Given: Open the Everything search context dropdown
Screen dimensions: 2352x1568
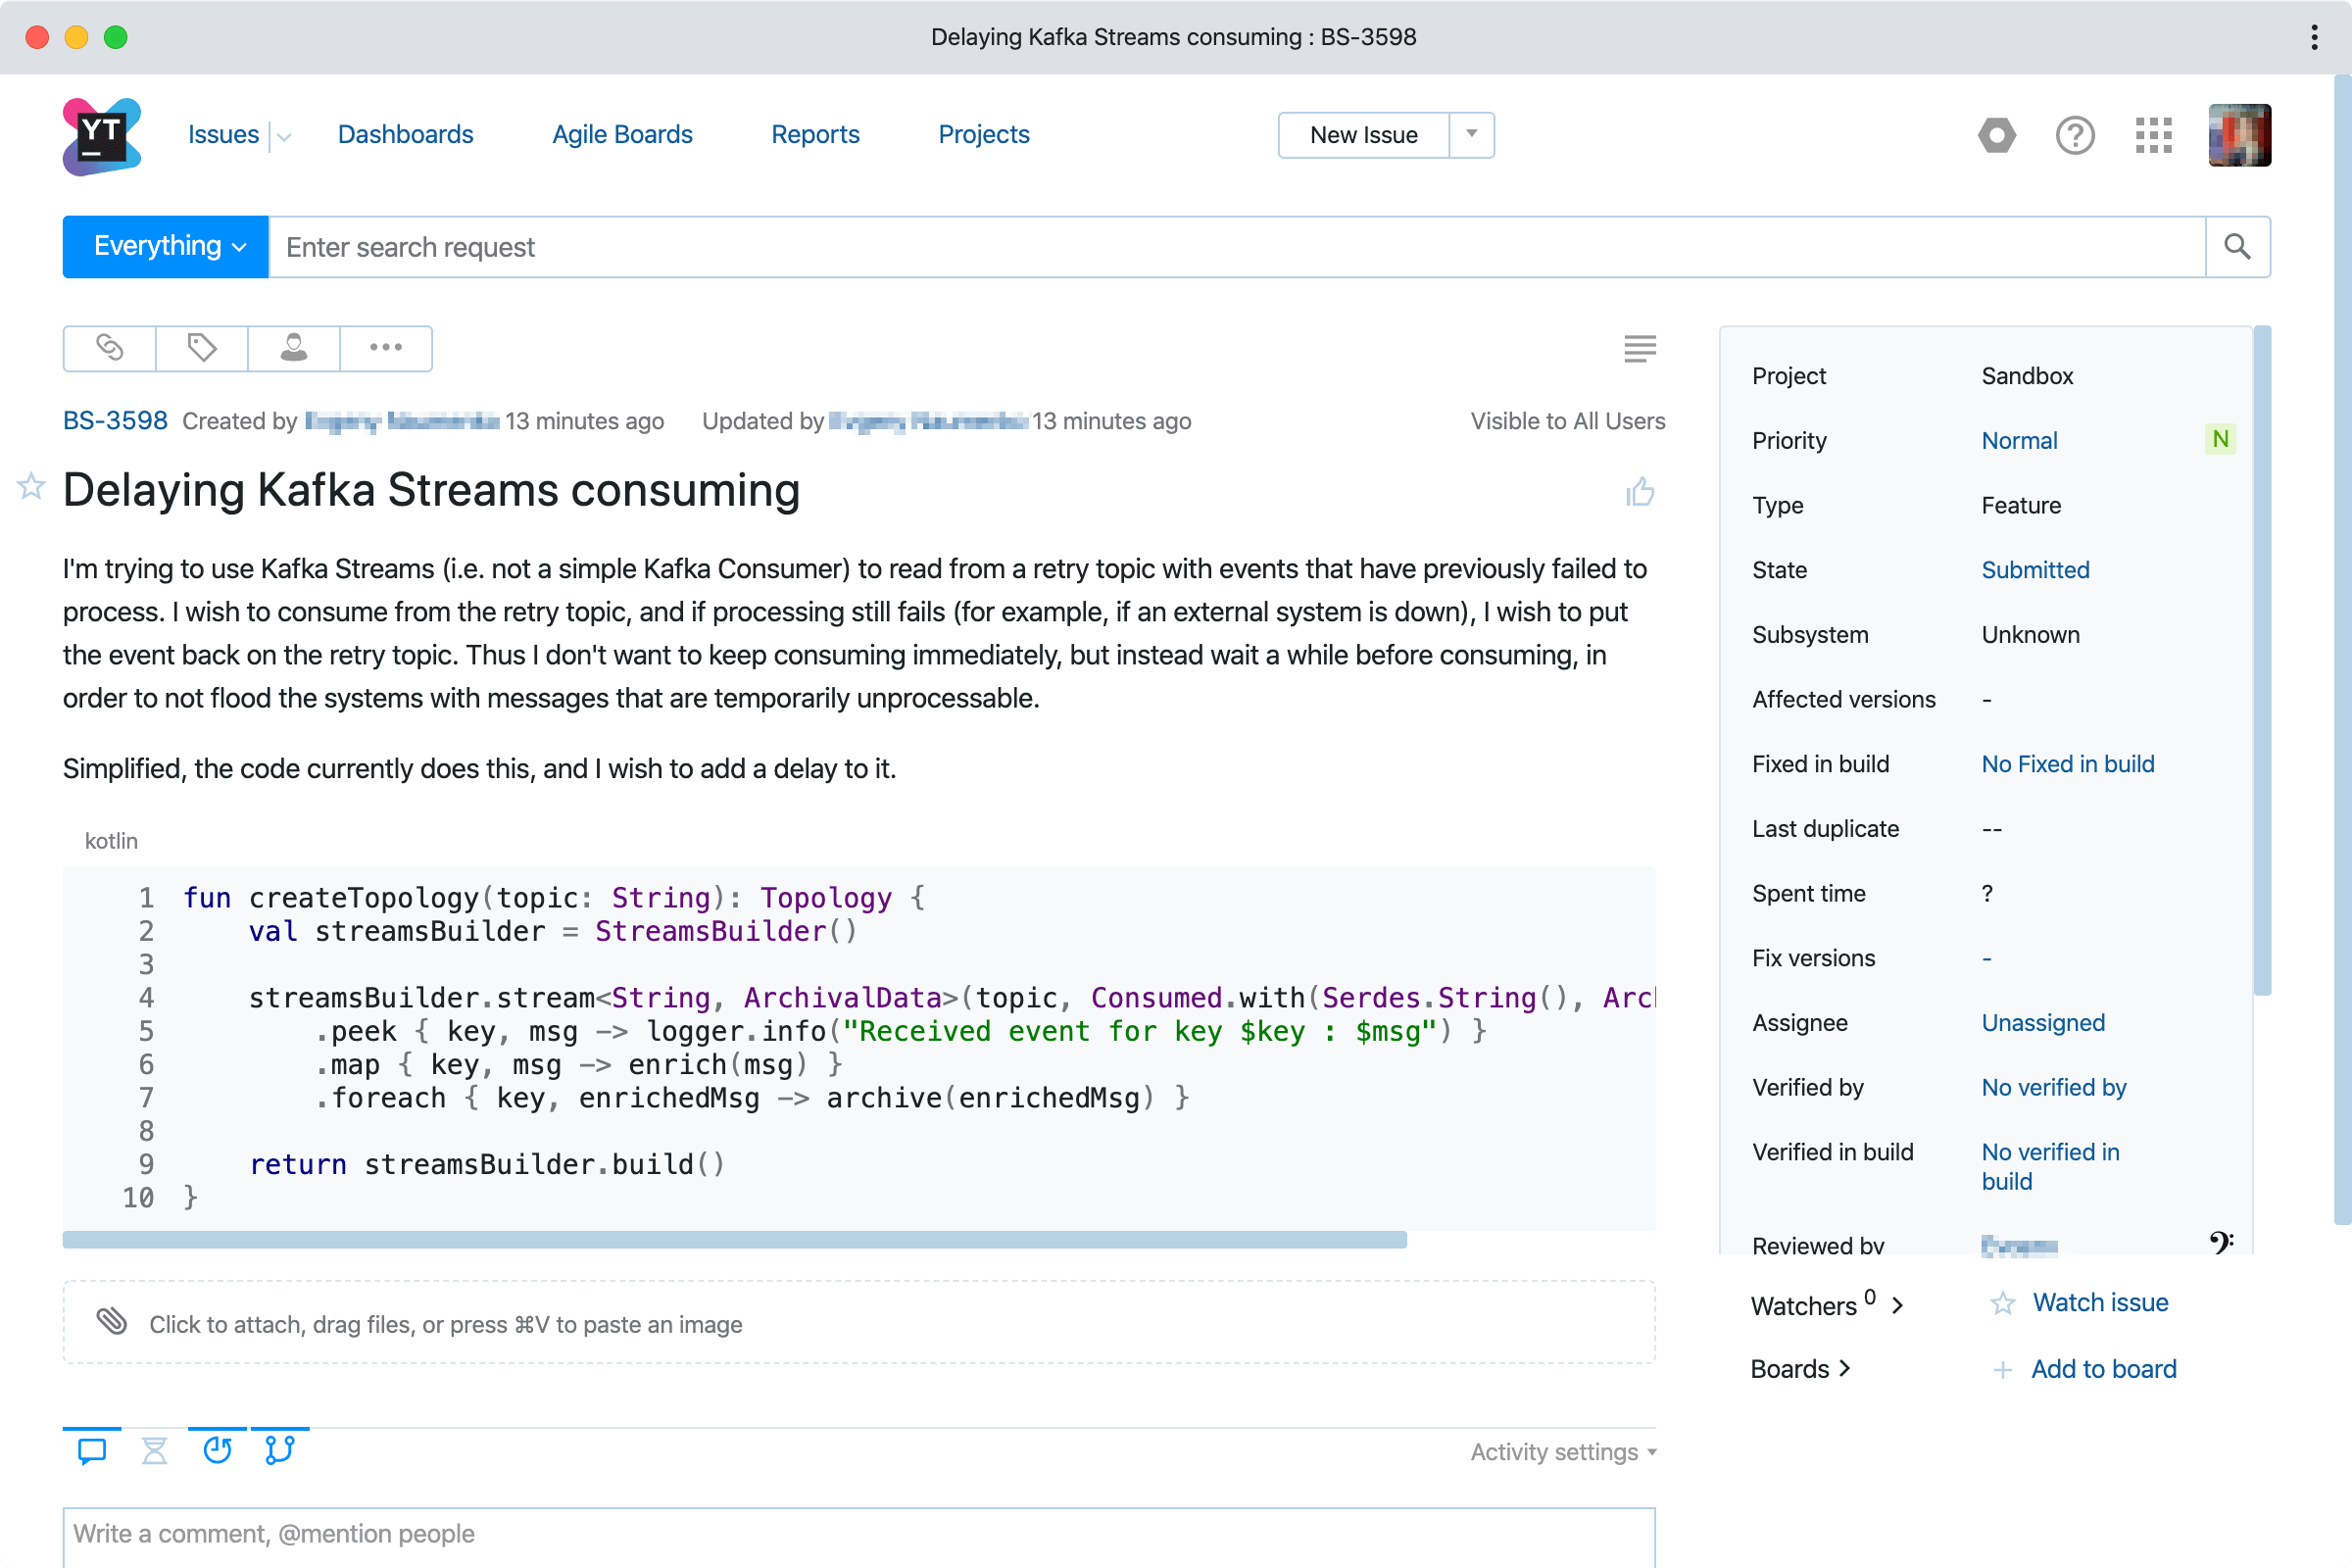Looking at the screenshot, I should pyautogui.click(x=166, y=247).
